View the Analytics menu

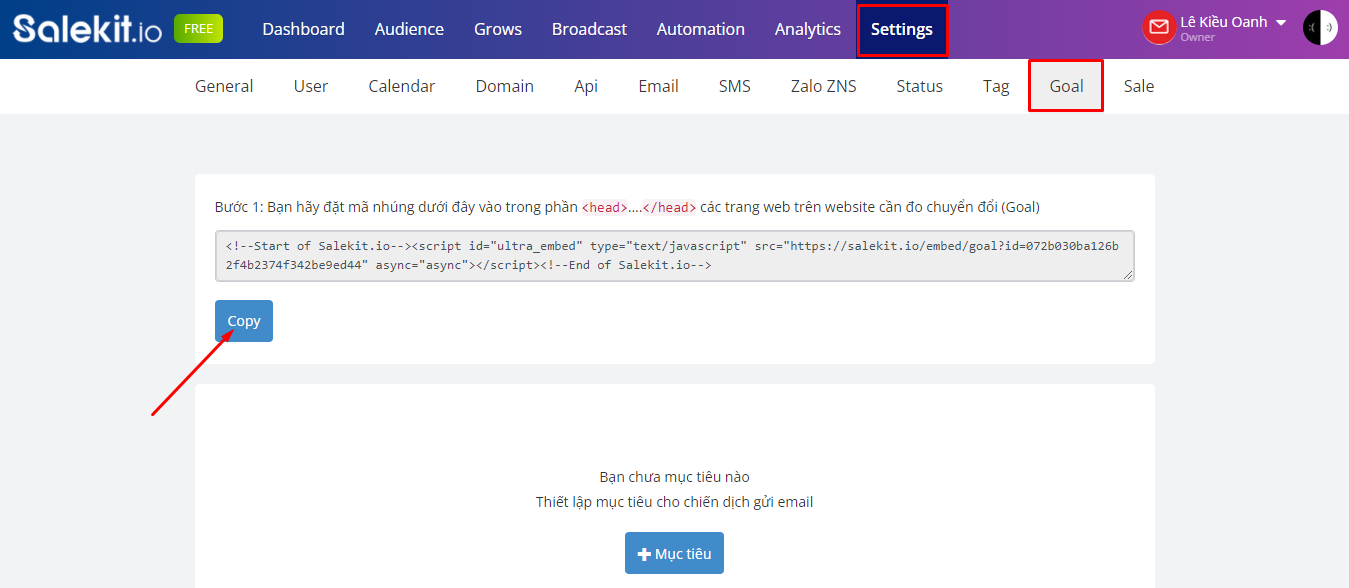[x=808, y=29]
